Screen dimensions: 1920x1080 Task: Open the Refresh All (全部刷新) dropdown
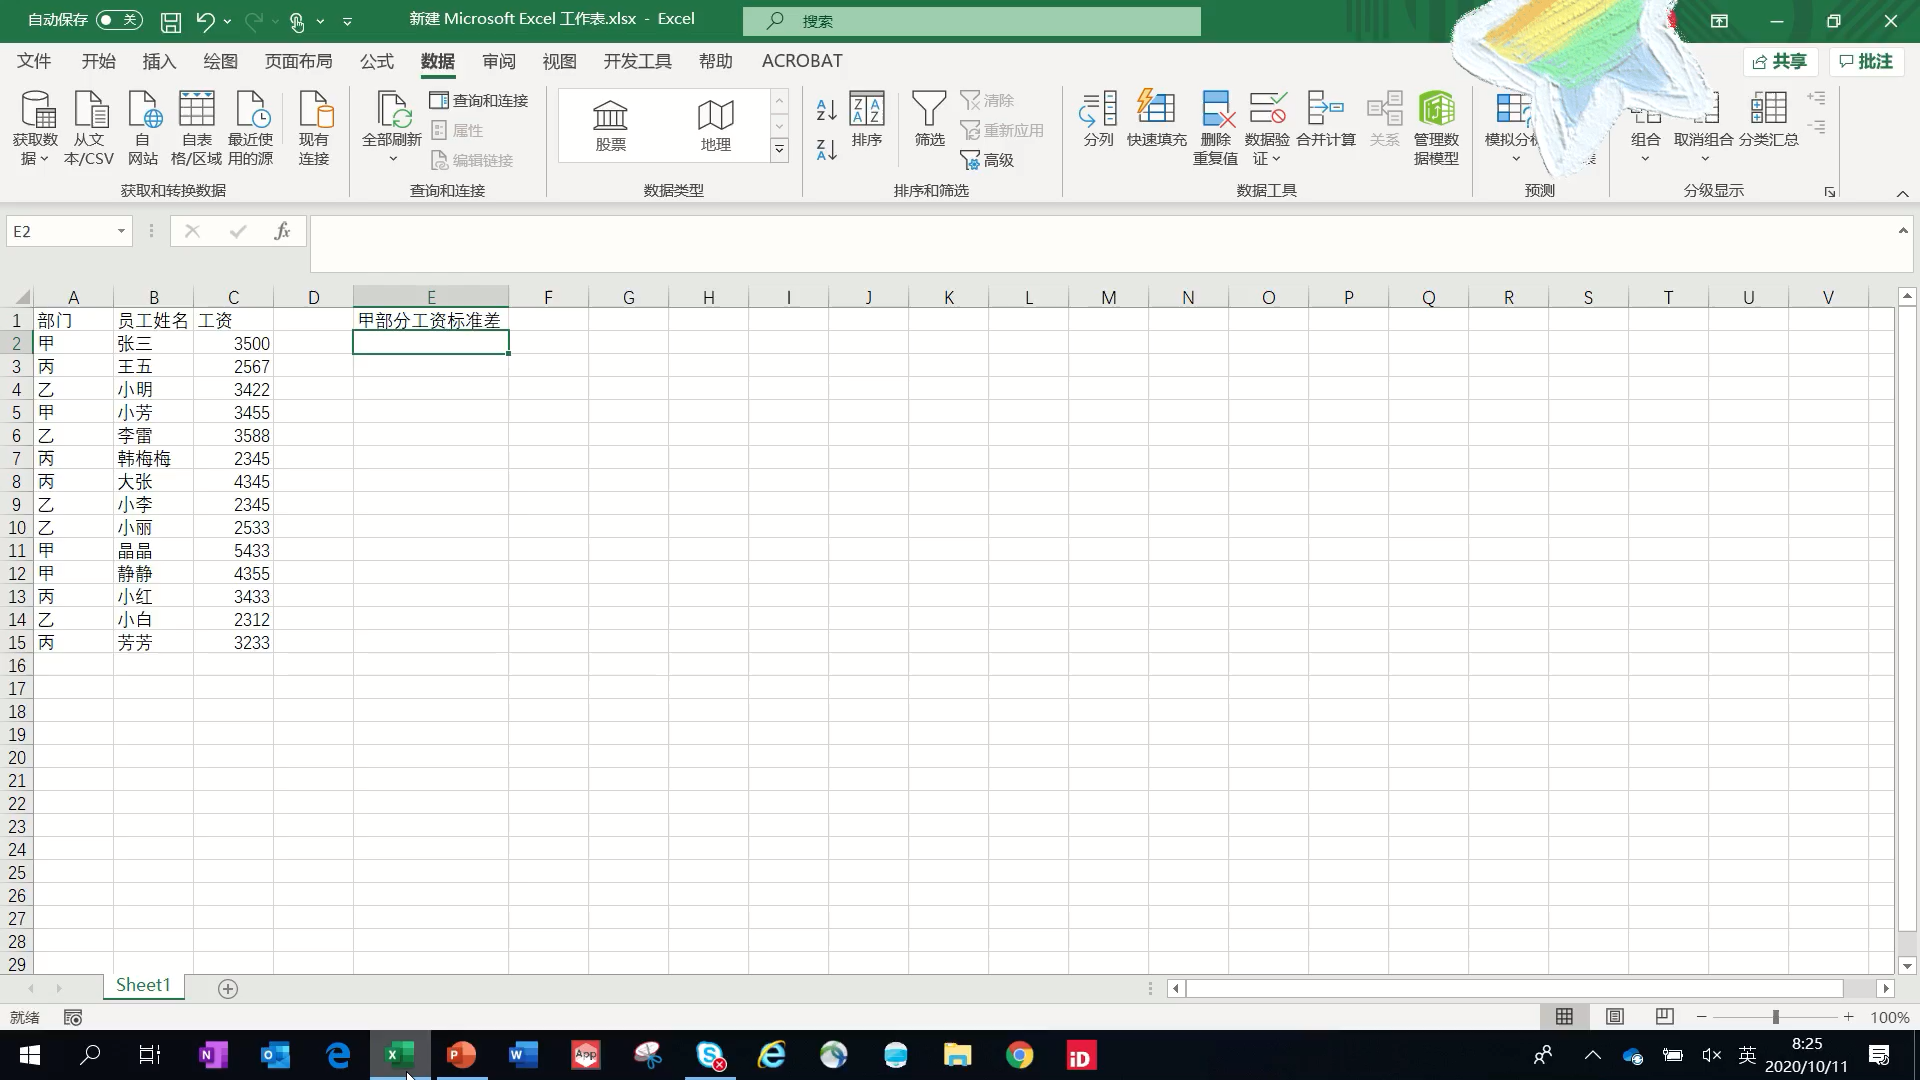(392, 159)
